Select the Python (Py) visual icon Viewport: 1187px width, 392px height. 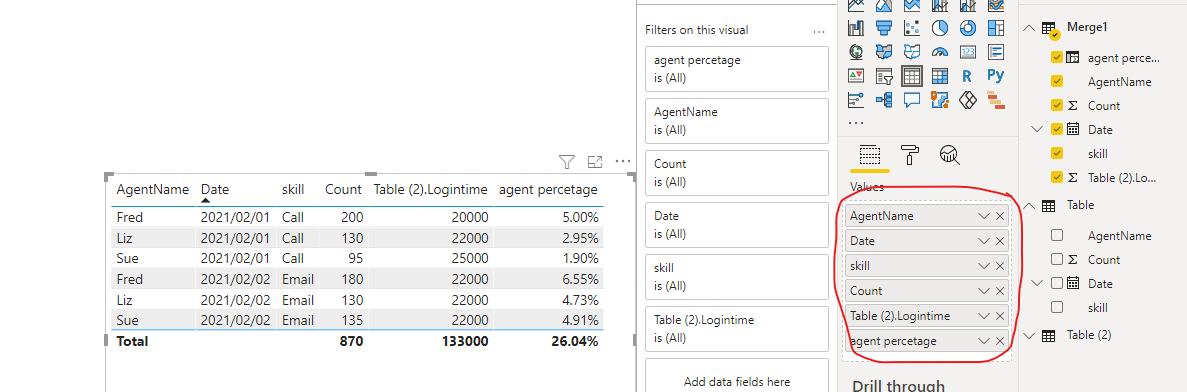[x=995, y=76]
